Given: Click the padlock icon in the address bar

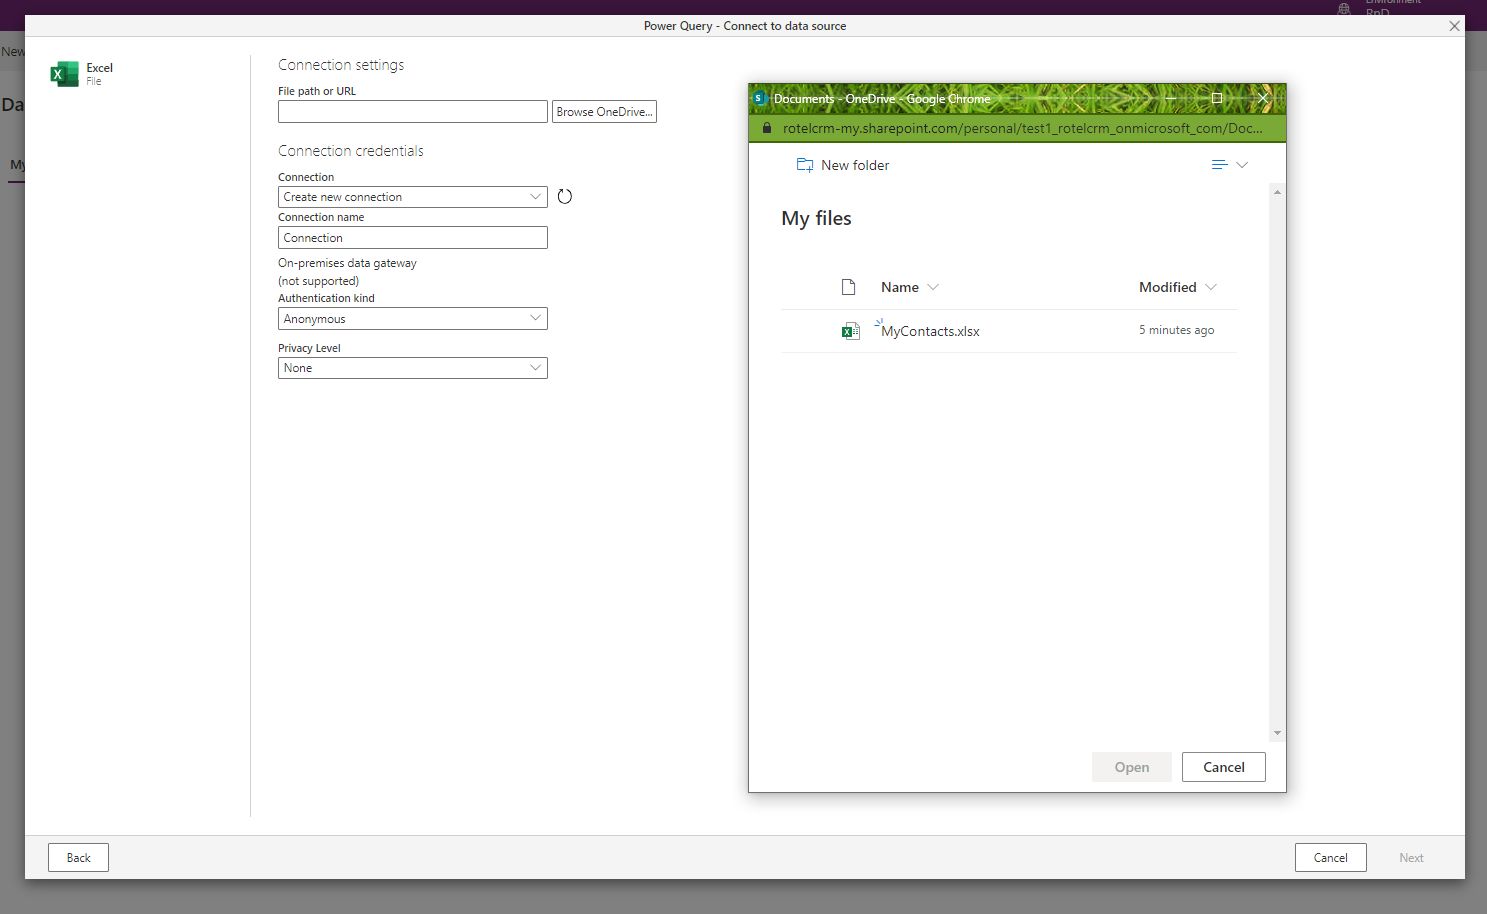Looking at the screenshot, I should [x=767, y=128].
